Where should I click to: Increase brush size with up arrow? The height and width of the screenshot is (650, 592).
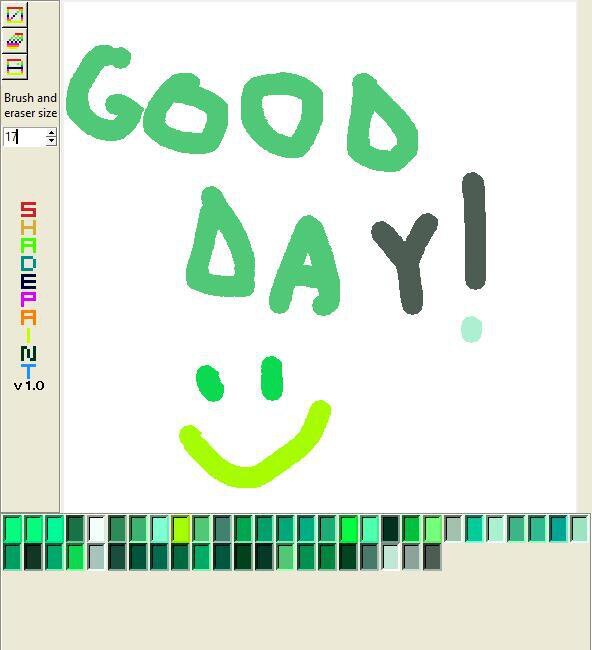point(51,133)
